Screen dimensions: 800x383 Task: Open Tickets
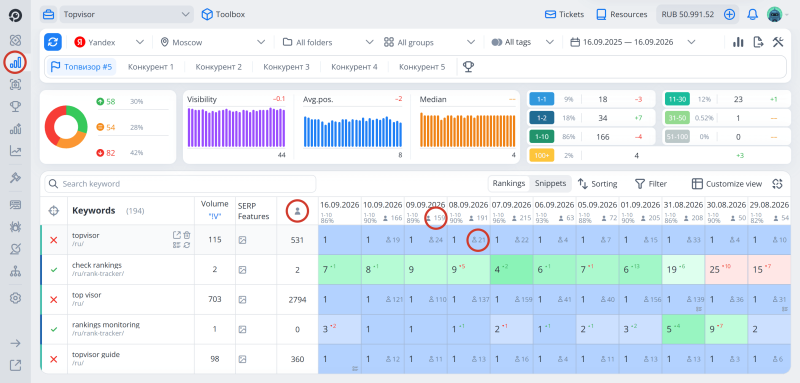click(x=564, y=14)
